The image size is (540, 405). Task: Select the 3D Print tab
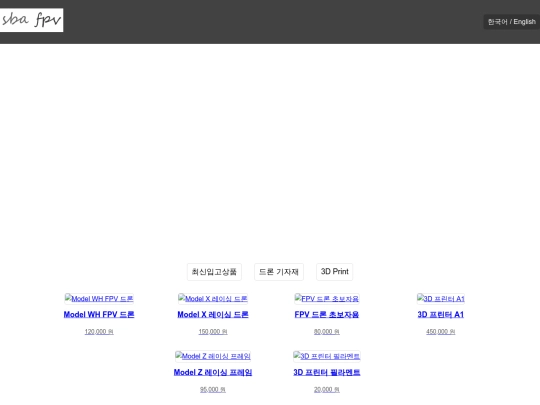pos(334,272)
